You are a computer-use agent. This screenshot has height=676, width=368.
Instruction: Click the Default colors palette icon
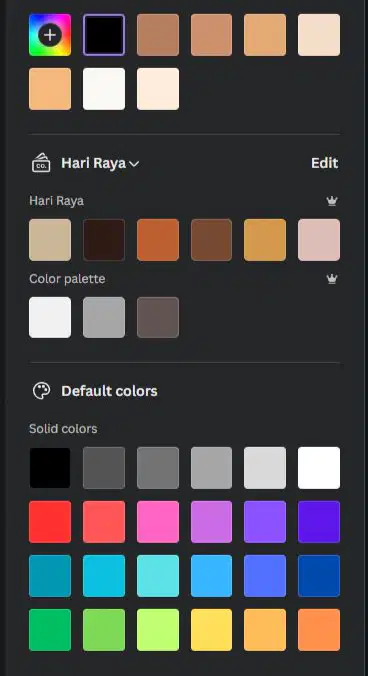[41, 391]
